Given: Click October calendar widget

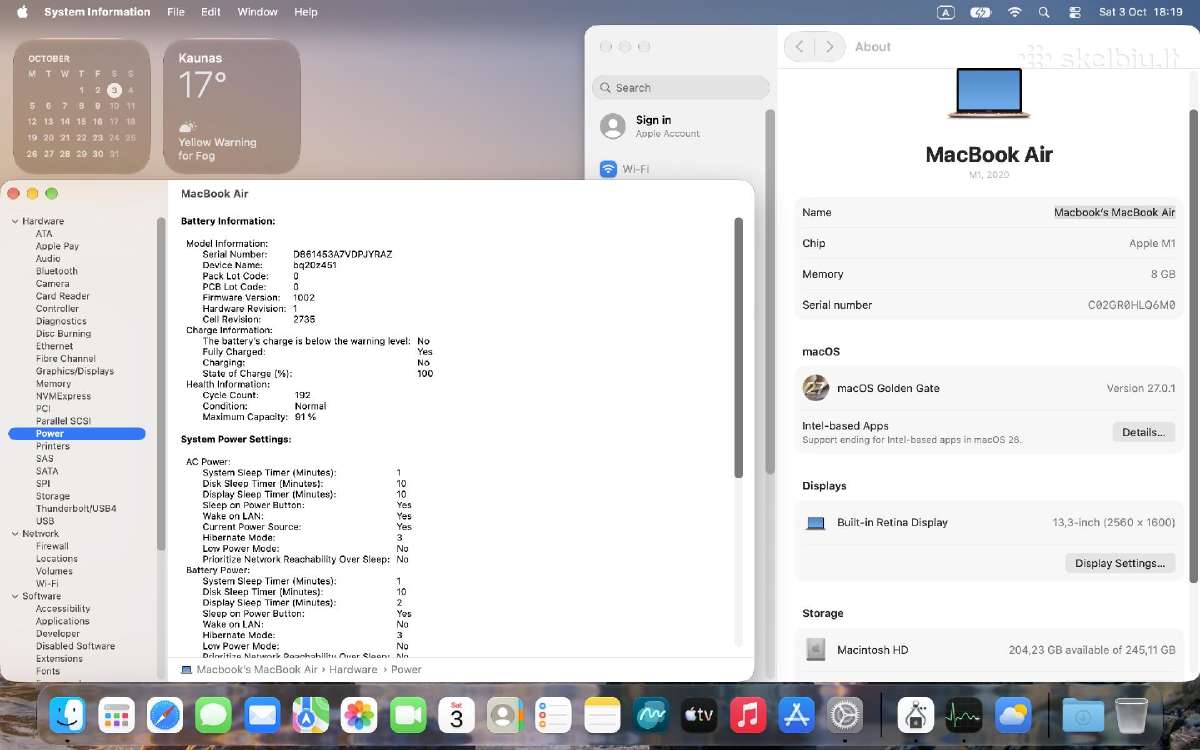Looking at the screenshot, I should point(81,107).
